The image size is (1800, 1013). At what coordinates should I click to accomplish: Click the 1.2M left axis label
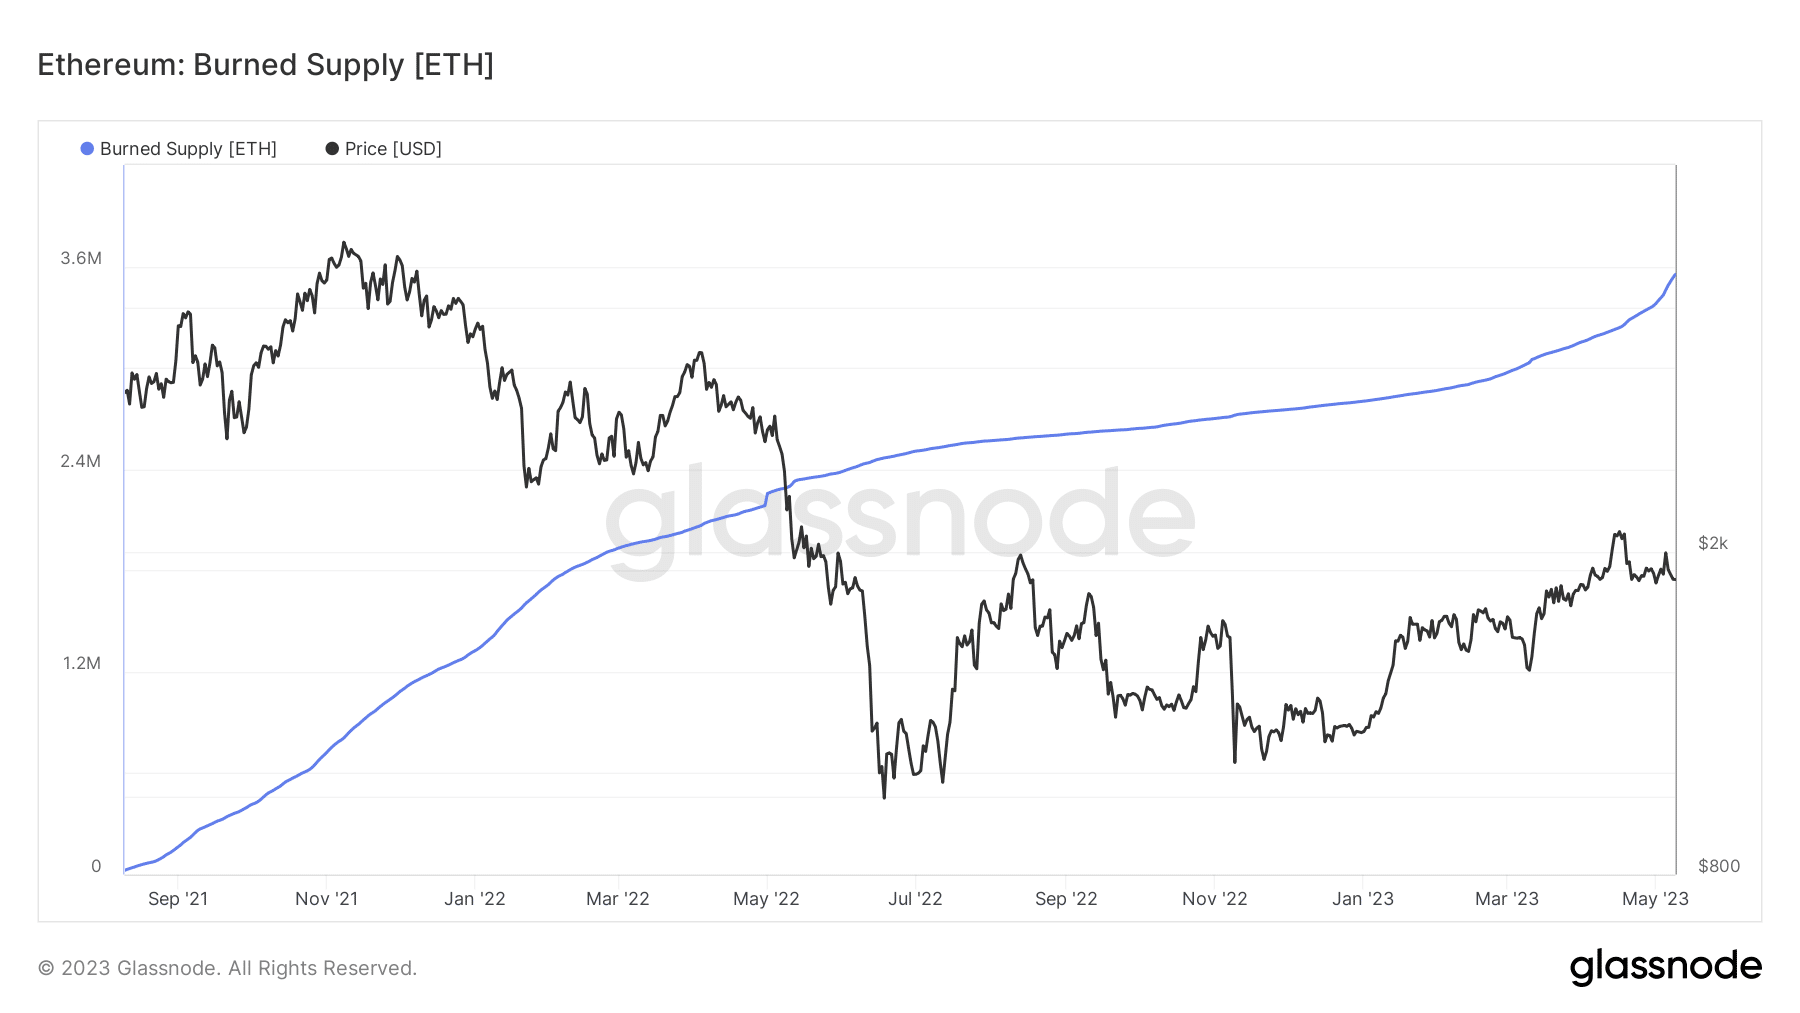coord(81,664)
